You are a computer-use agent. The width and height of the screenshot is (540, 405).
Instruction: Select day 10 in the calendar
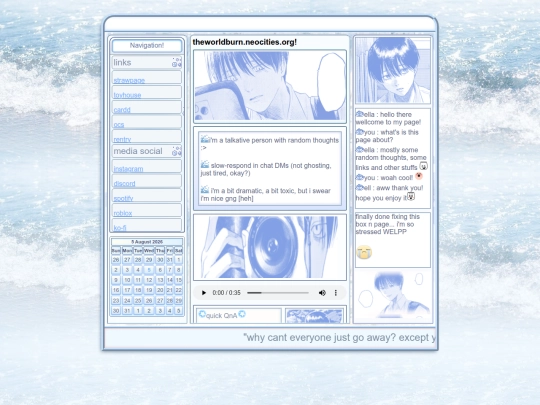[127, 280]
